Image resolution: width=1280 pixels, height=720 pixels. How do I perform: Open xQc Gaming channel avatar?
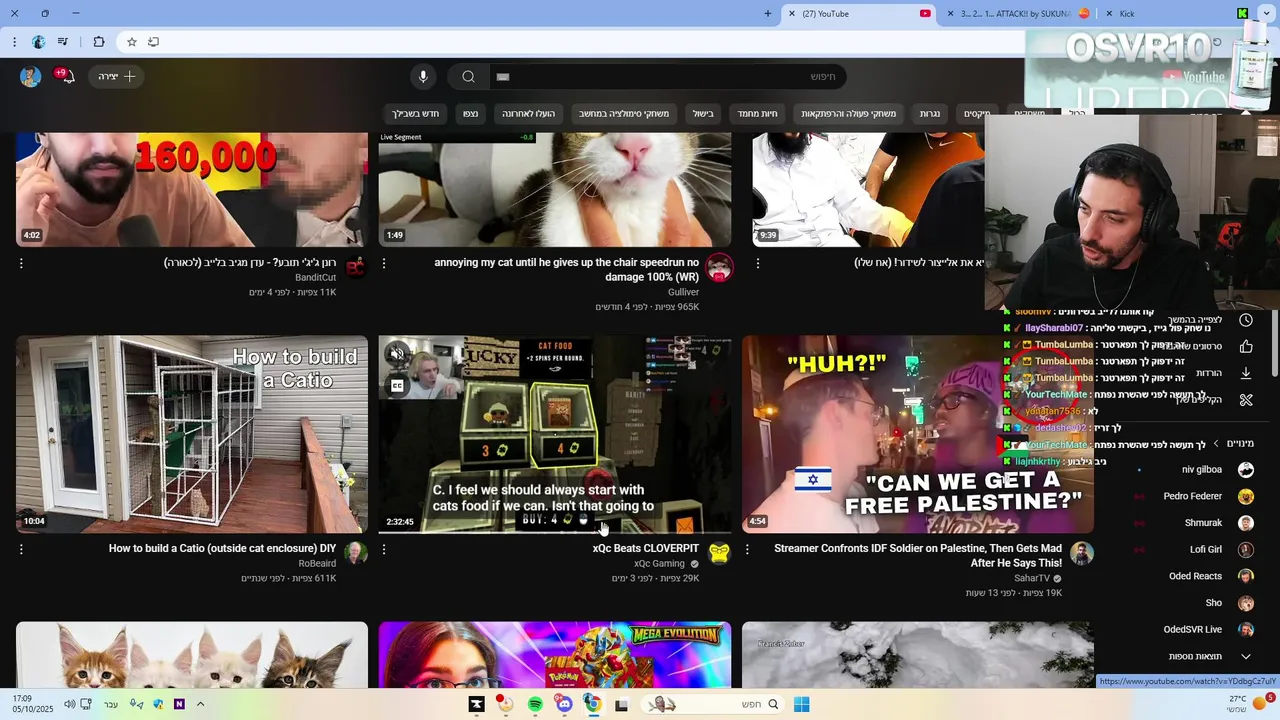[x=720, y=554]
